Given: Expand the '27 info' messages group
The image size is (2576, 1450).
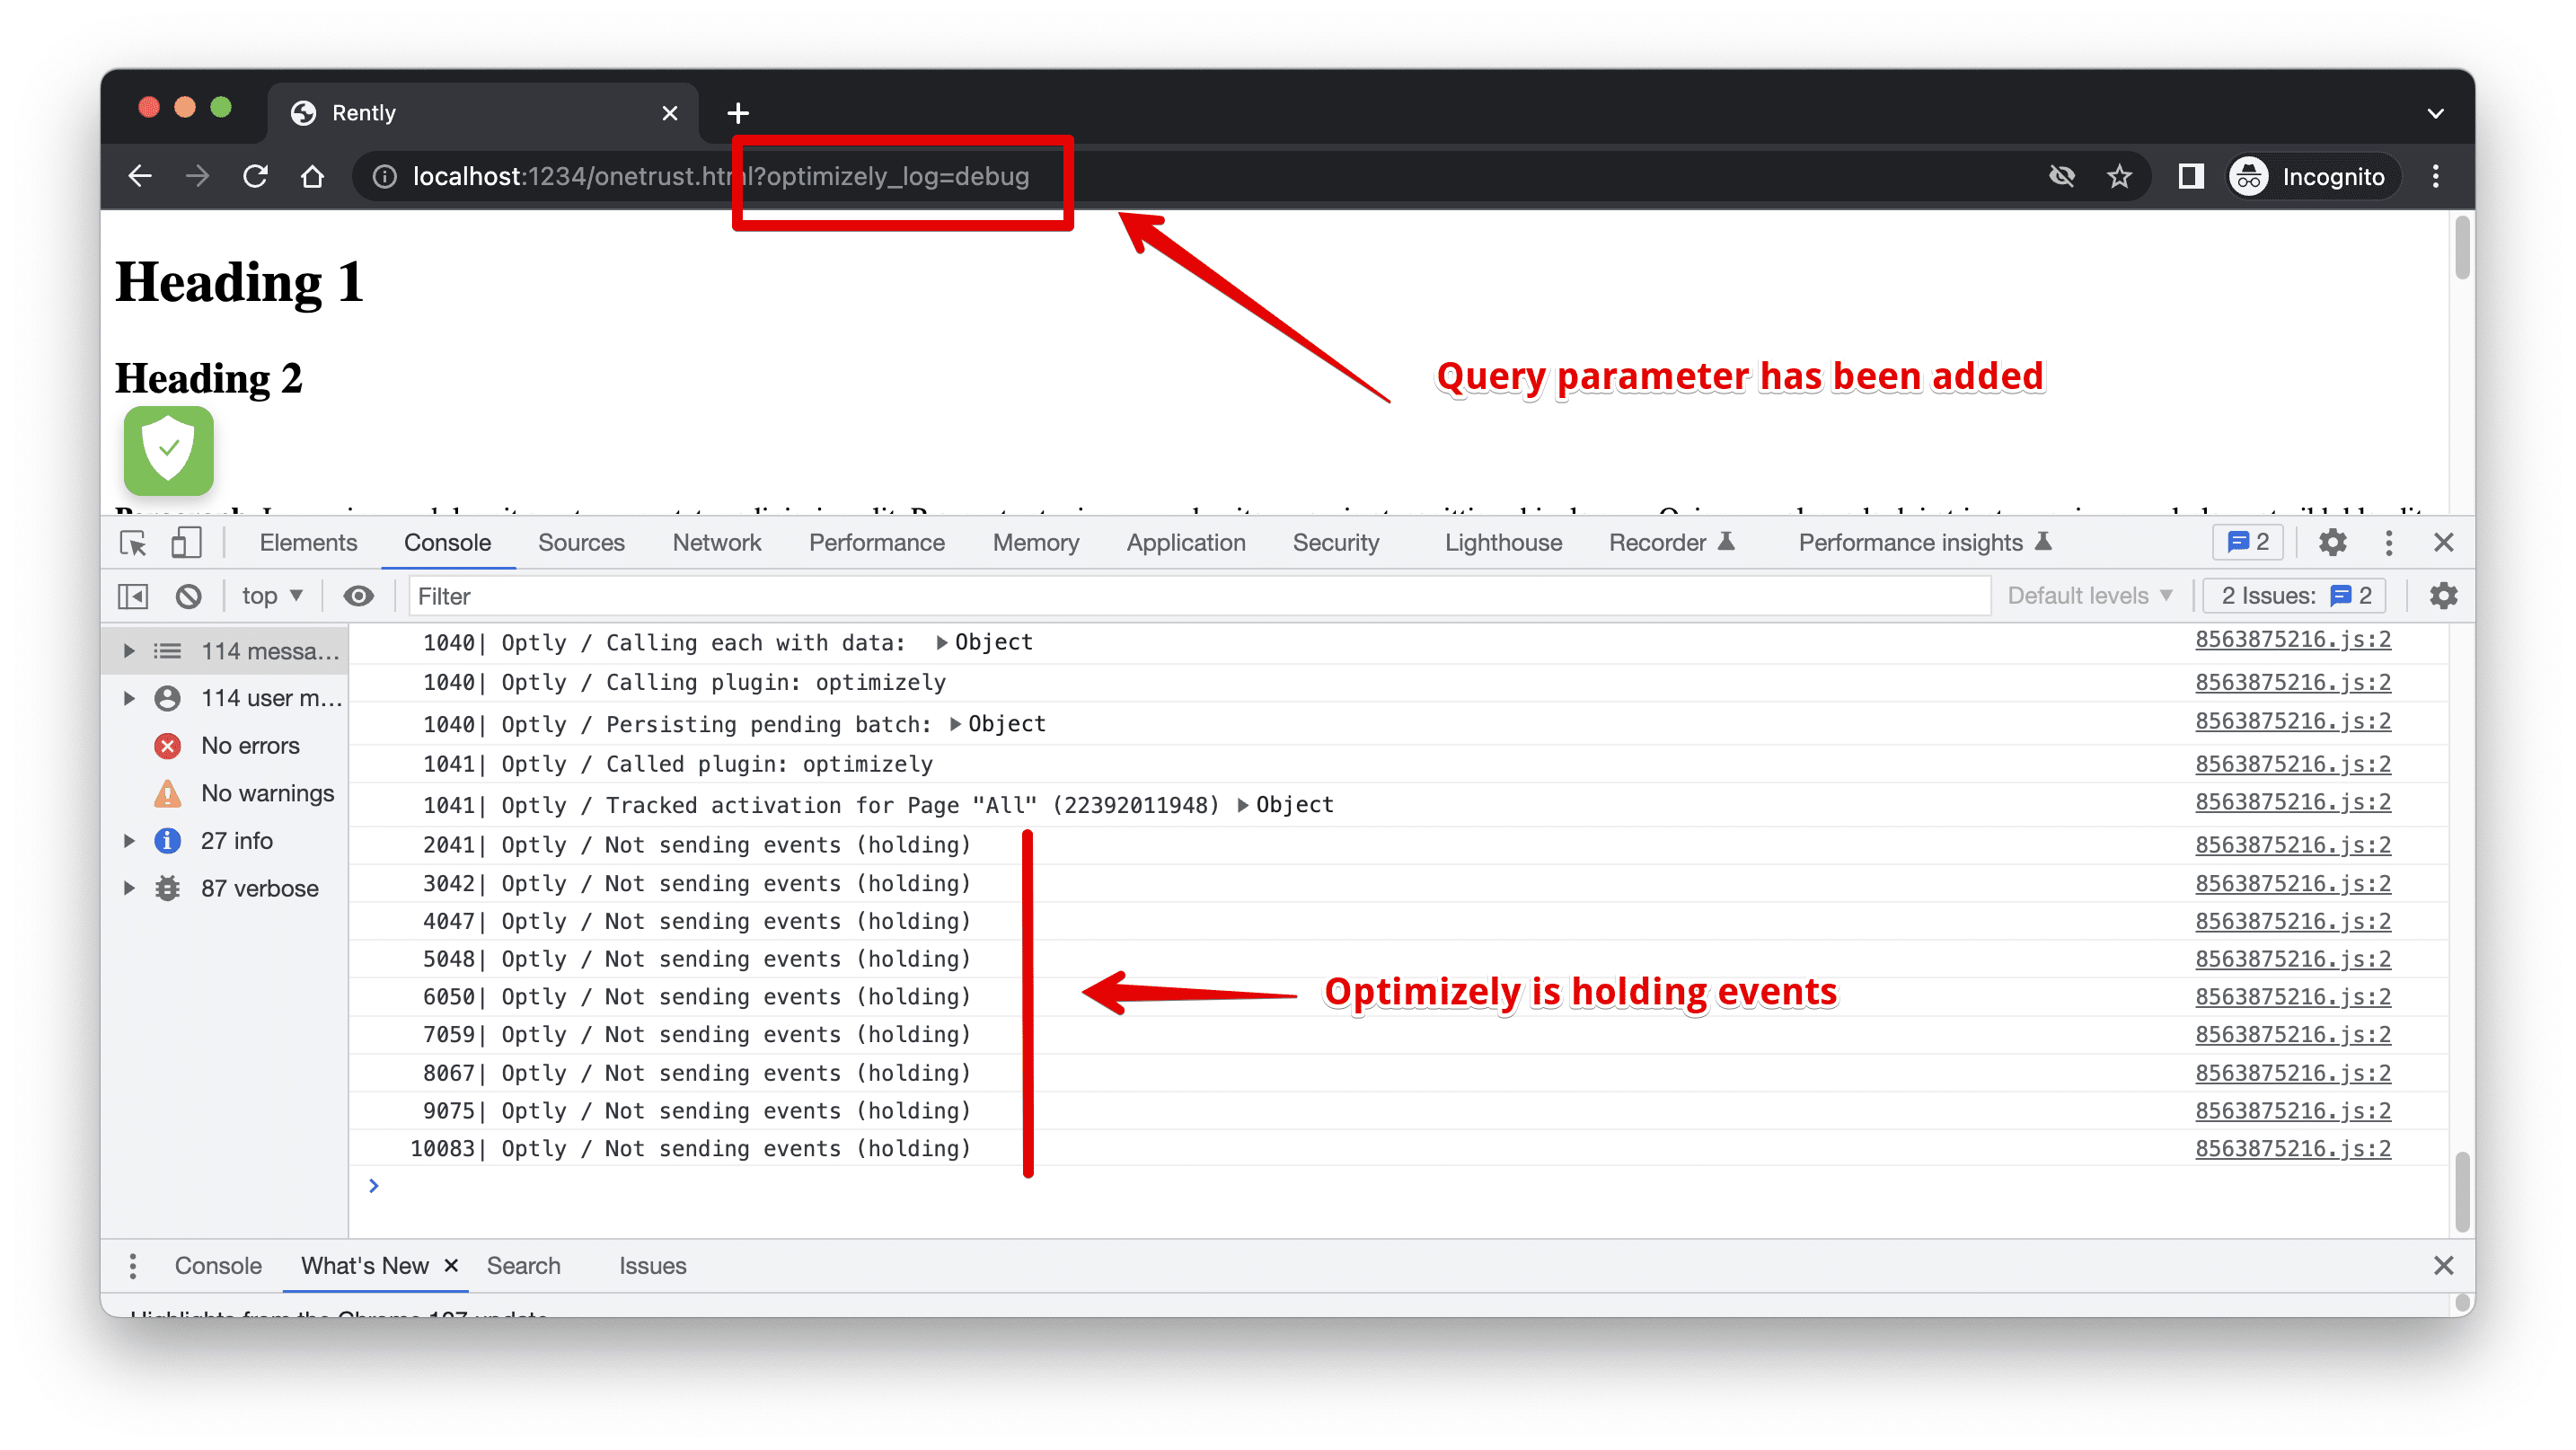Looking at the screenshot, I should click(x=128, y=840).
